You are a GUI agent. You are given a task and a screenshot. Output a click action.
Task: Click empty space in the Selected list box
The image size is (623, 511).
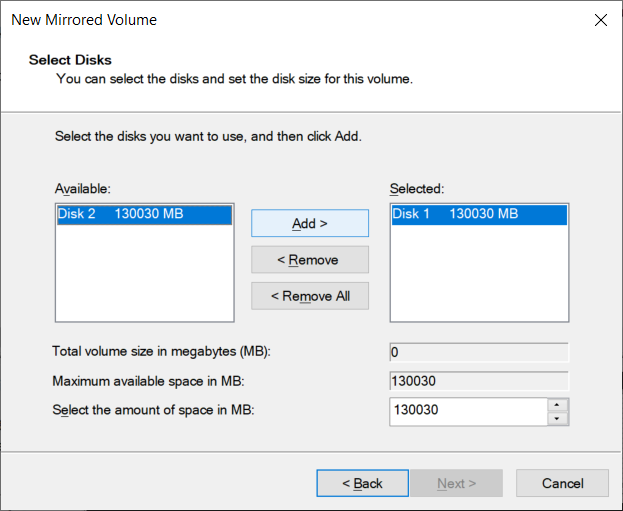click(479, 274)
